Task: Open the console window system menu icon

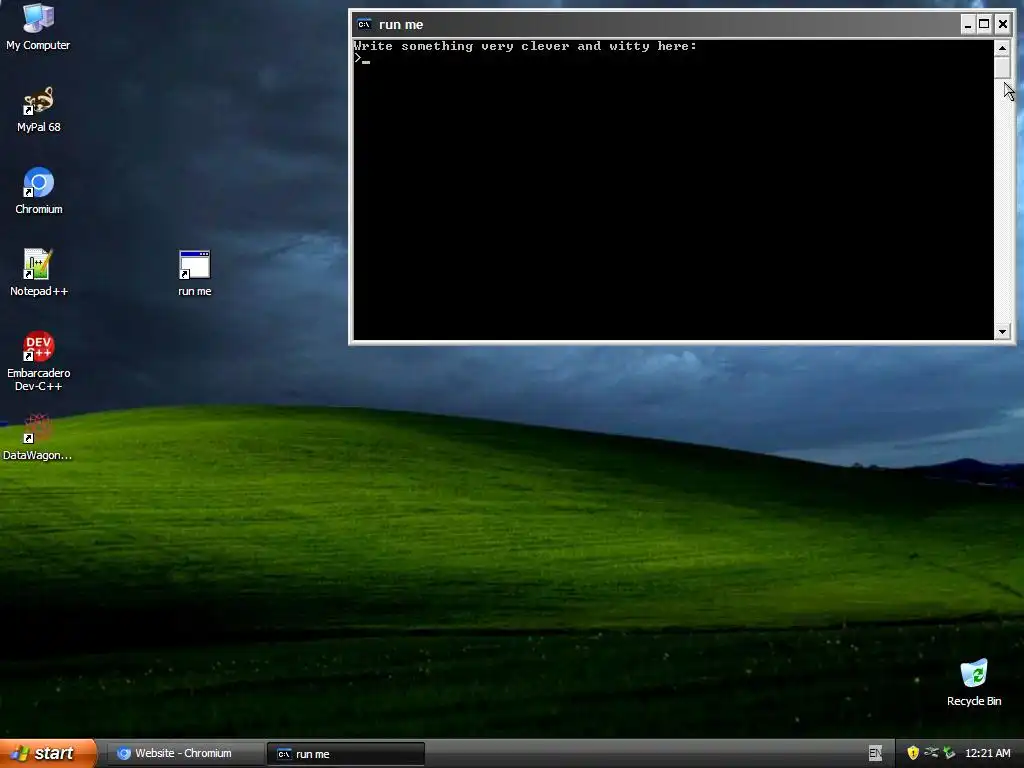Action: click(364, 25)
